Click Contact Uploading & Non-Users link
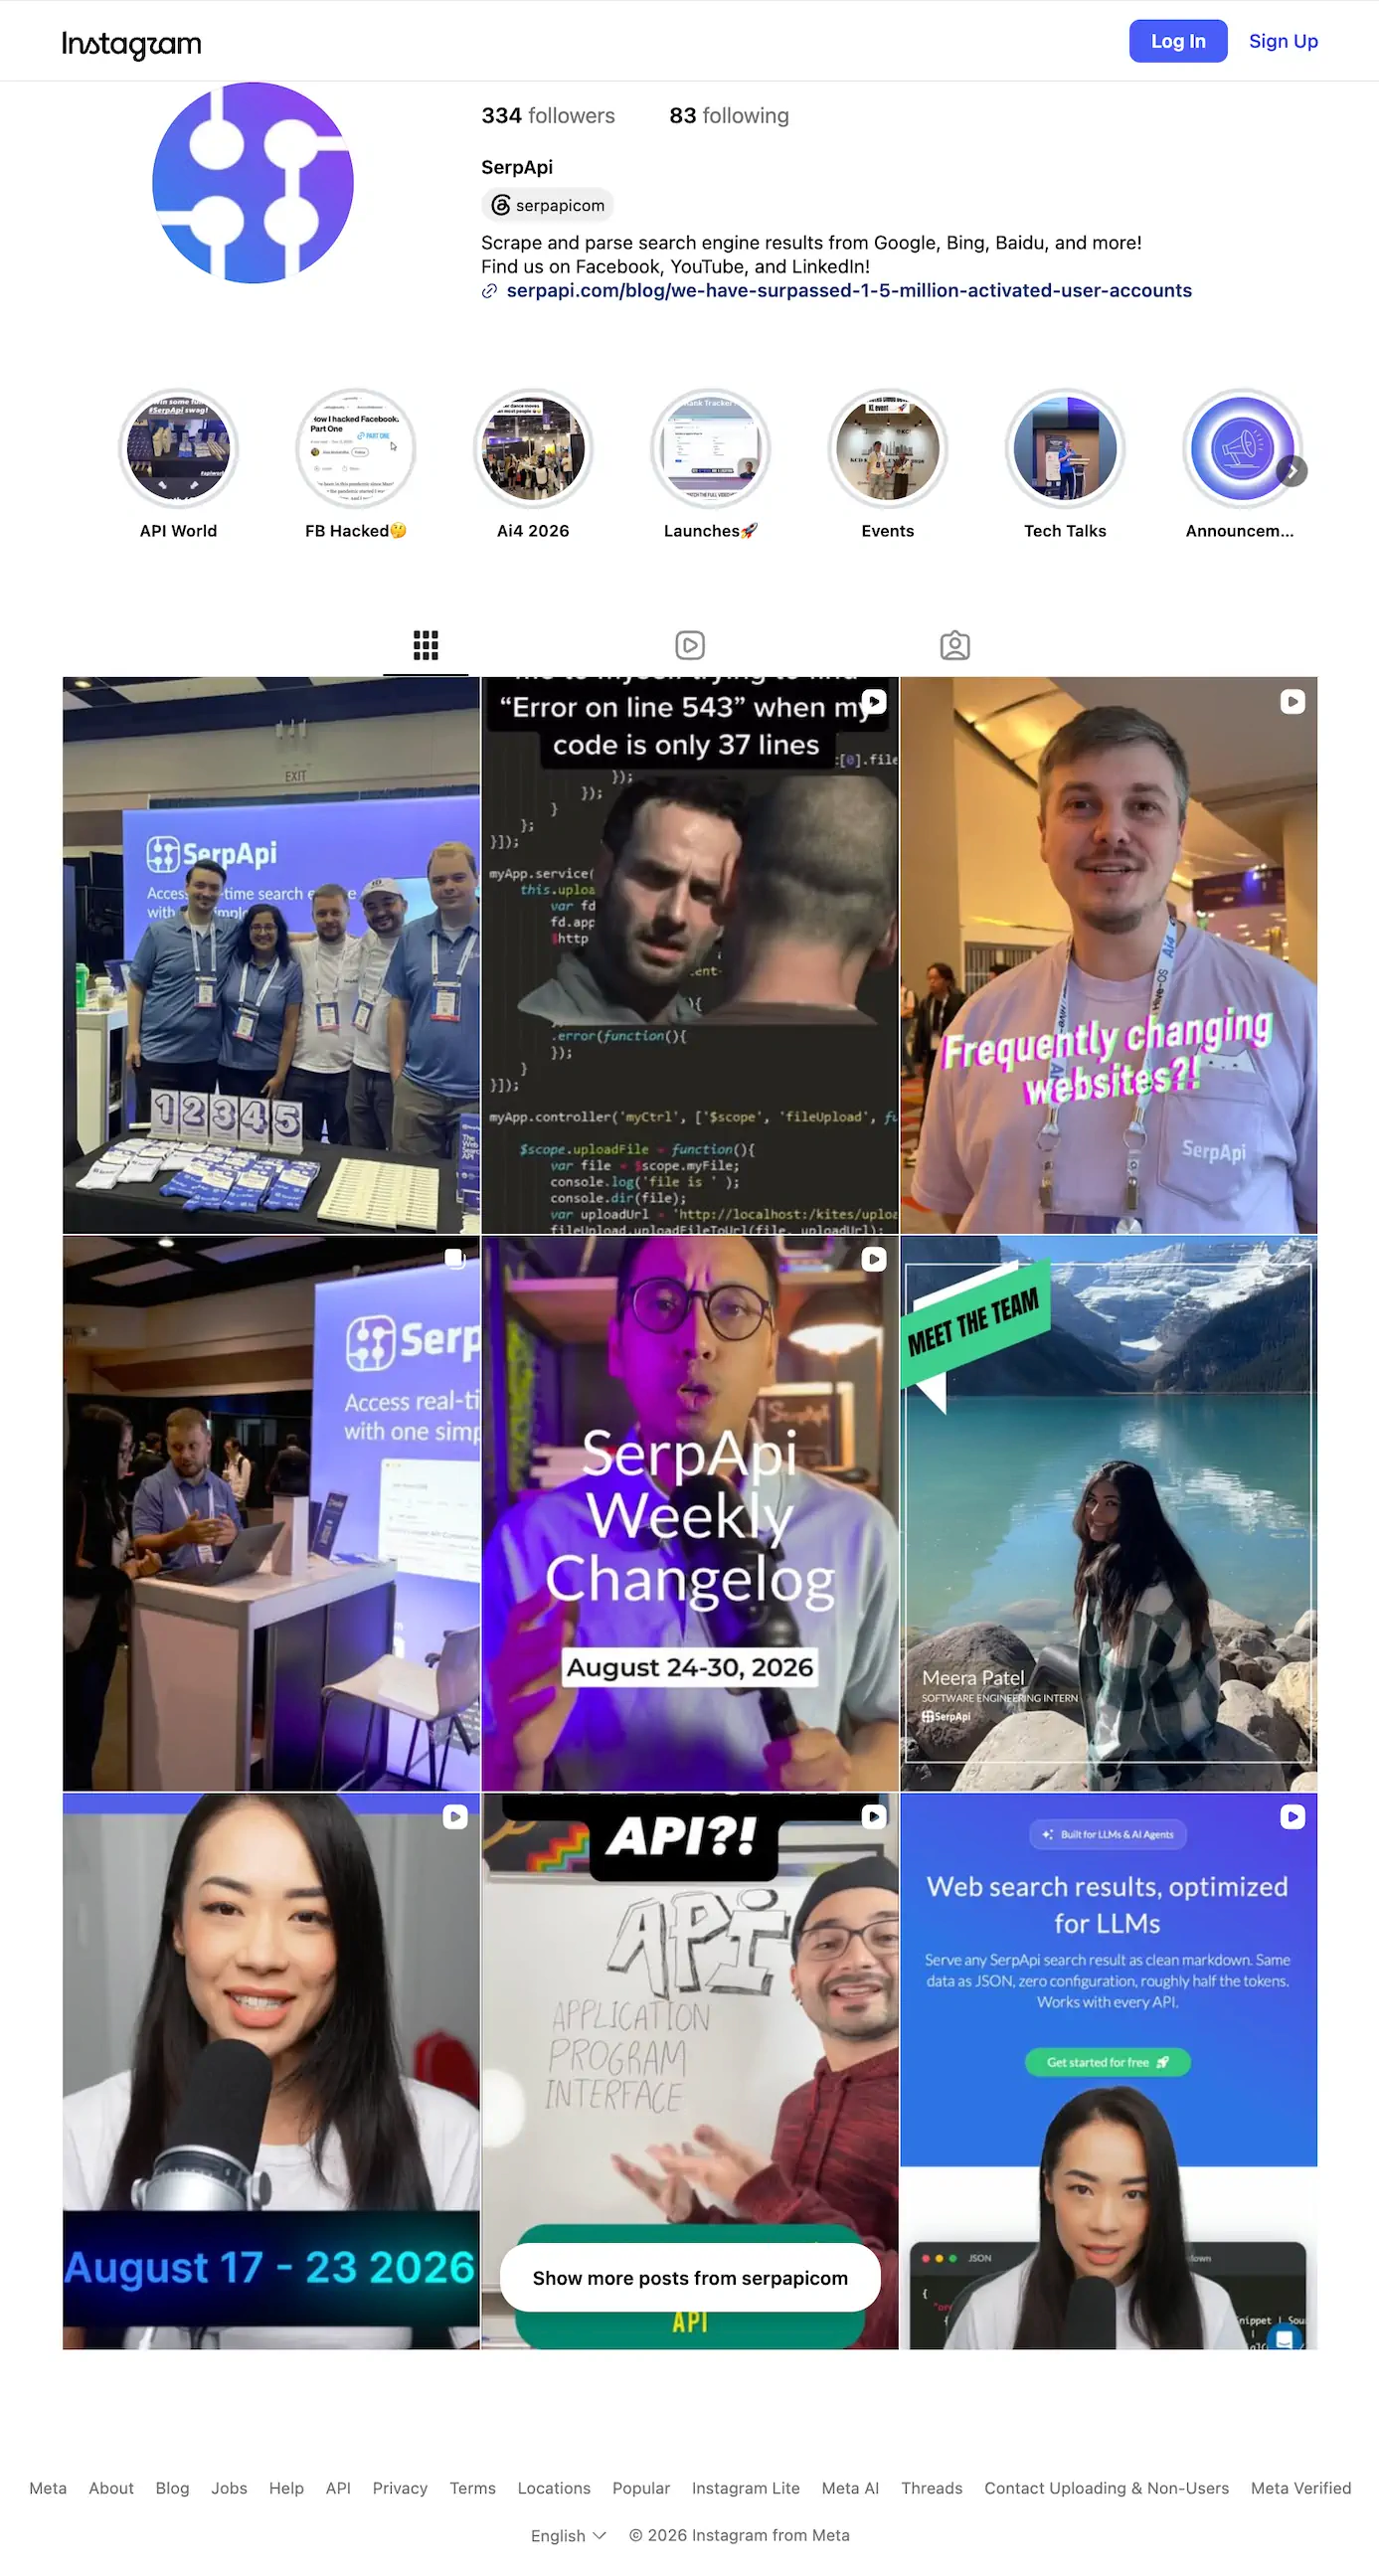1379x2576 pixels. (1106, 2488)
